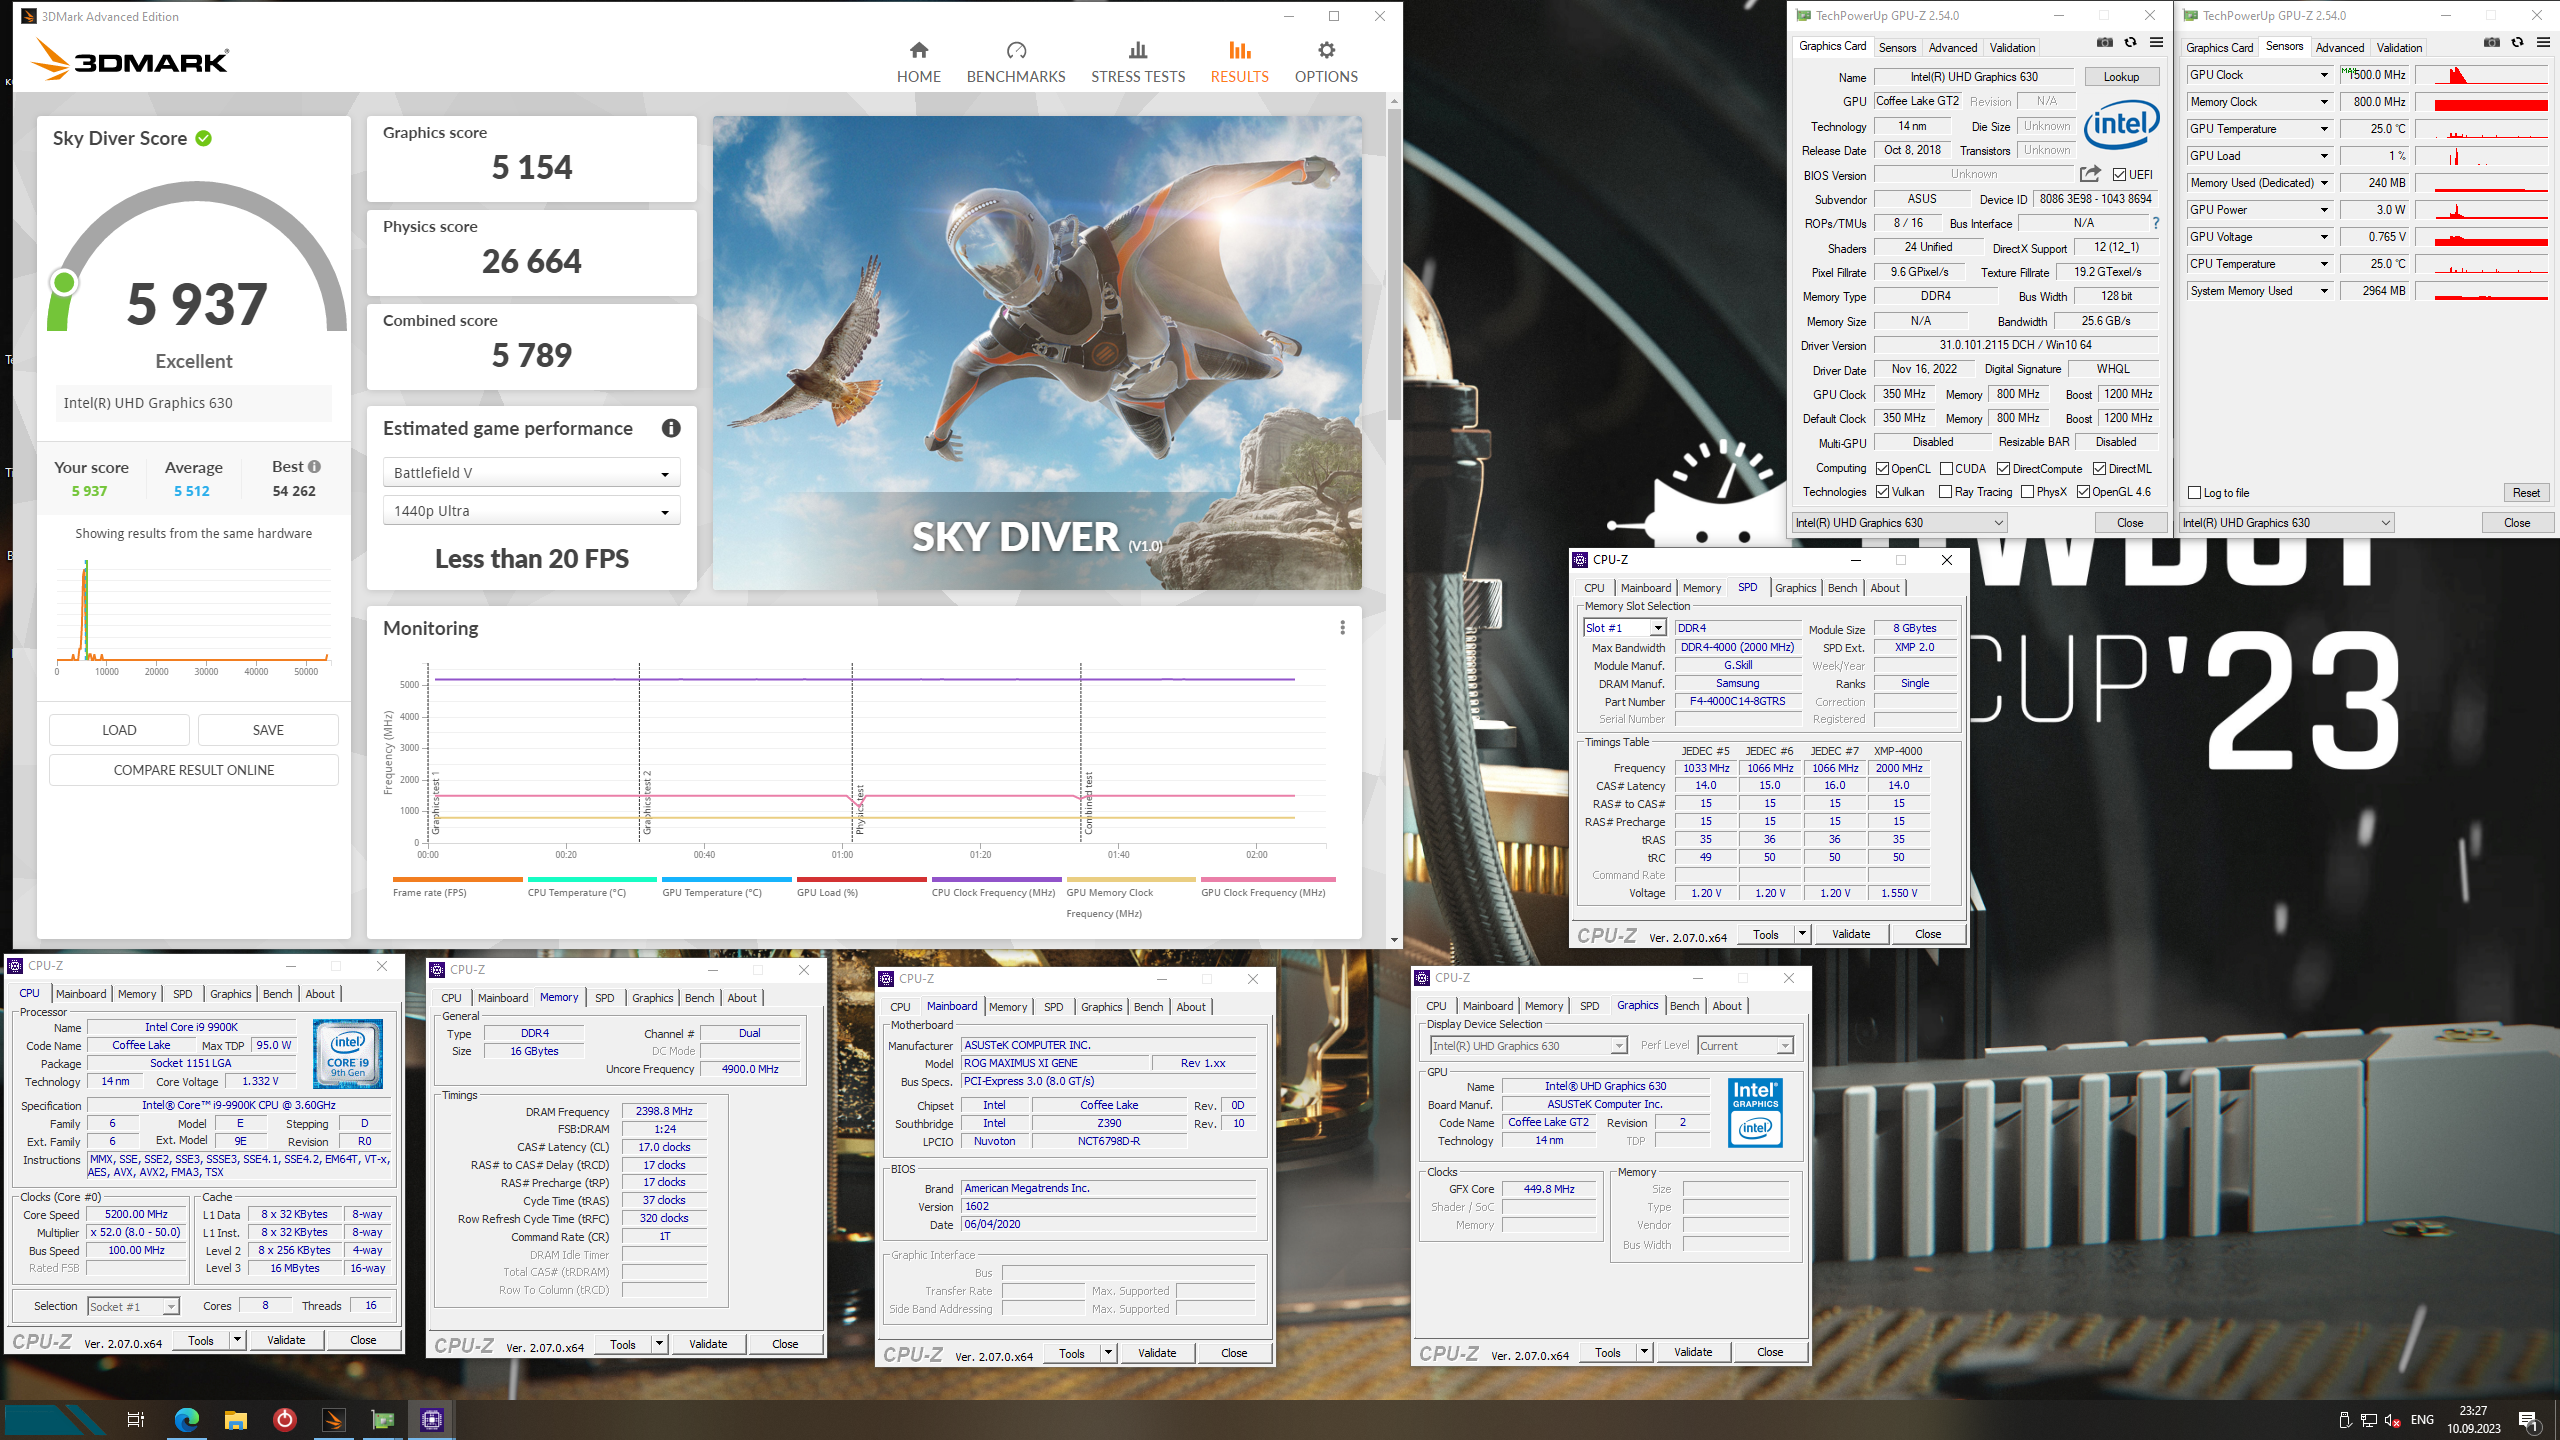Click the Lookup button in GPU-Z

tap(2121, 77)
